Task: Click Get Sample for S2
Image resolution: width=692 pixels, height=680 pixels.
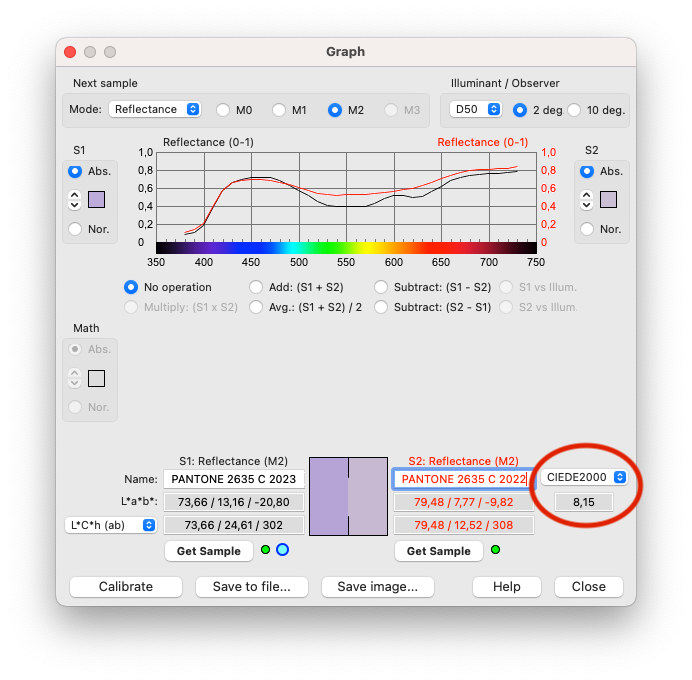Action: pyautogui.click(x=439, y=551)
